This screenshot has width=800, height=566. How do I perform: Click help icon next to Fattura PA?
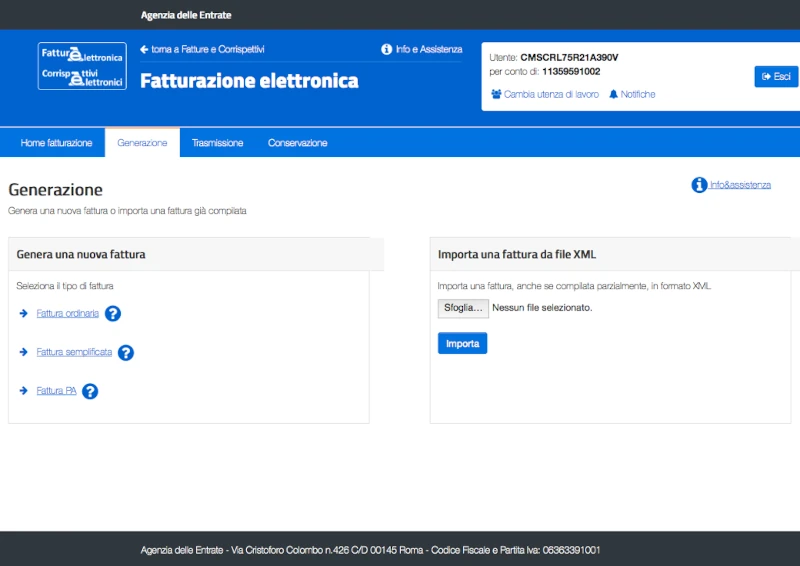(x=90, y=391)
